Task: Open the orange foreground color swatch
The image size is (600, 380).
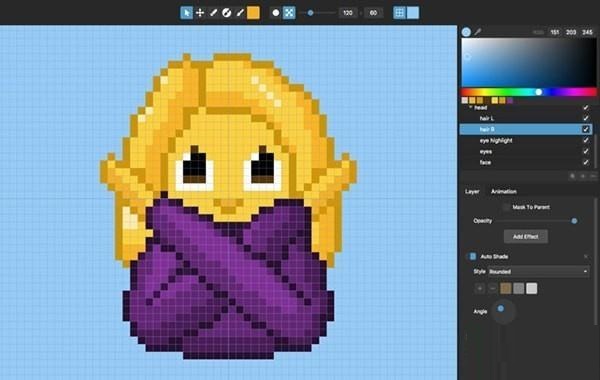Action: [x=253, y=13]
